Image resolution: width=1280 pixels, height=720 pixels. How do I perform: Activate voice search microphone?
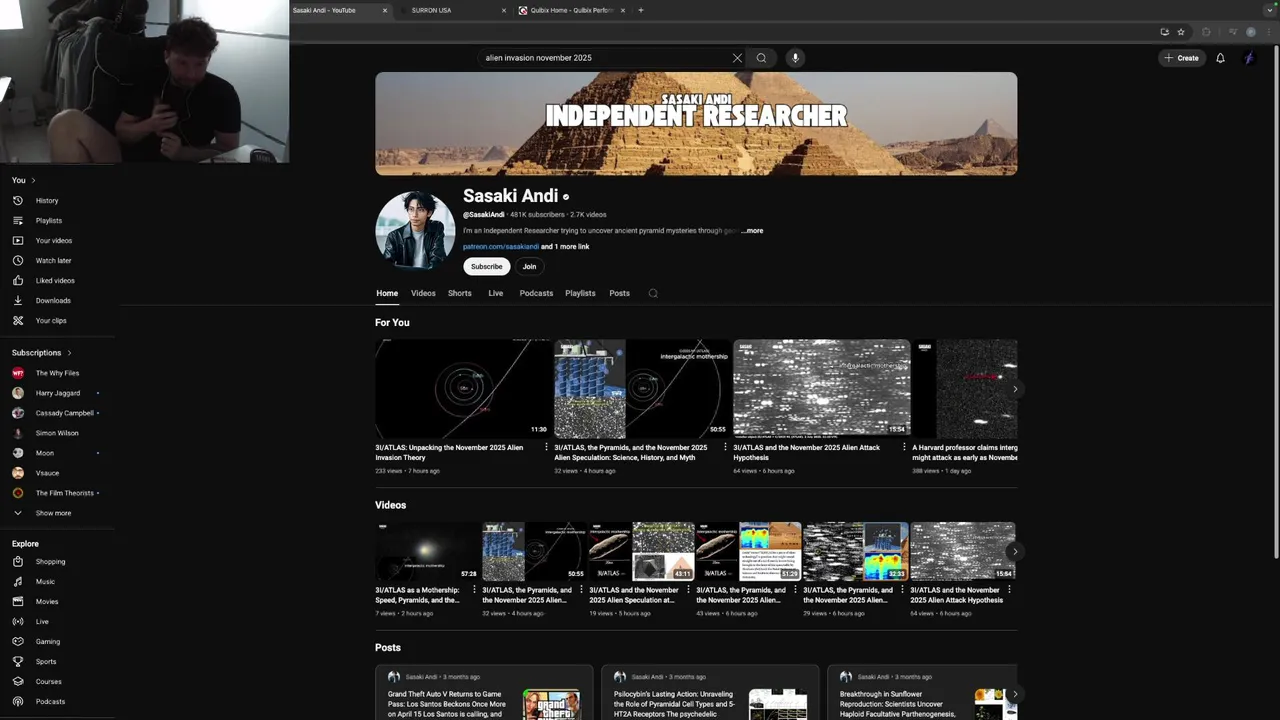point(796,58)
